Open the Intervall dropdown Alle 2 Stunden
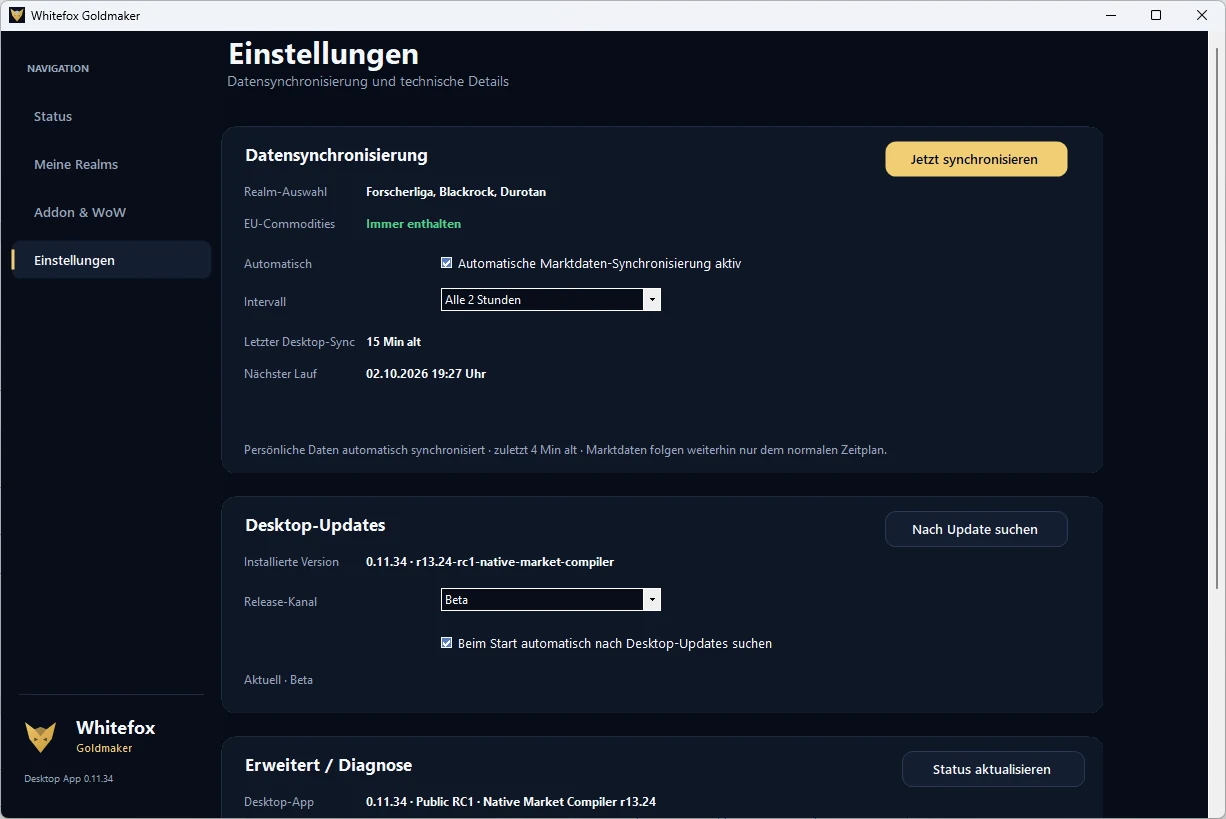This screenshot has height=819, width=1226. tap(551, 299)
